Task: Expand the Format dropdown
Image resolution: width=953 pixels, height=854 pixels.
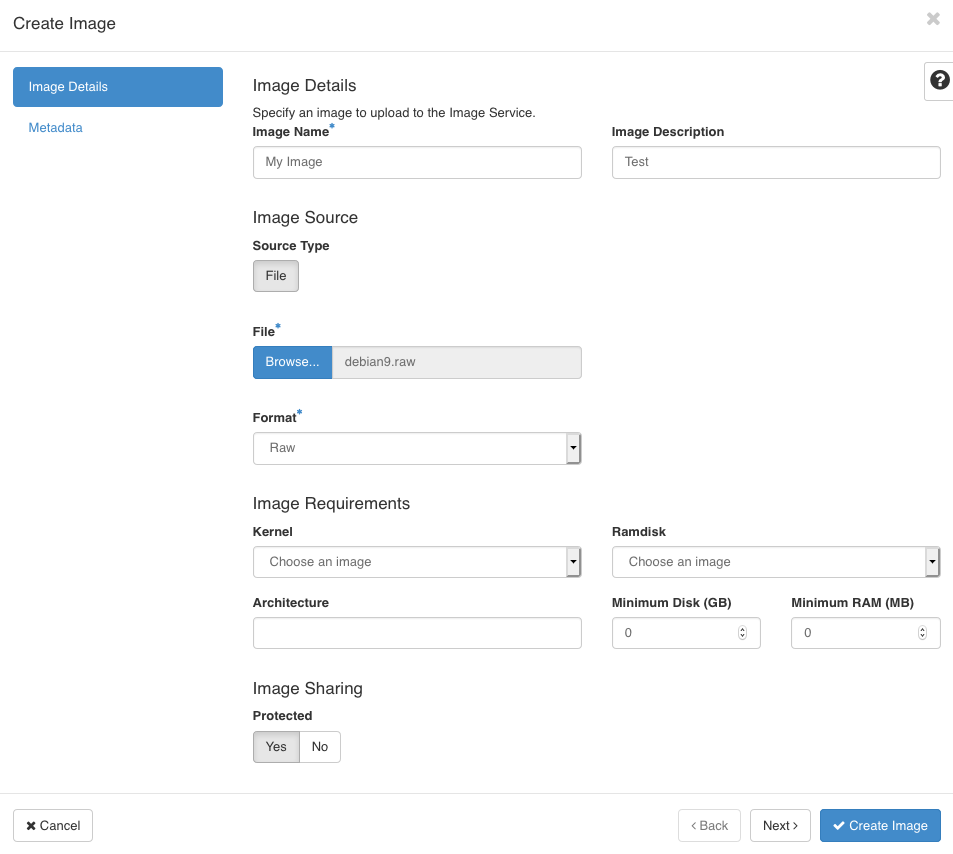Action: pos(417,448)
